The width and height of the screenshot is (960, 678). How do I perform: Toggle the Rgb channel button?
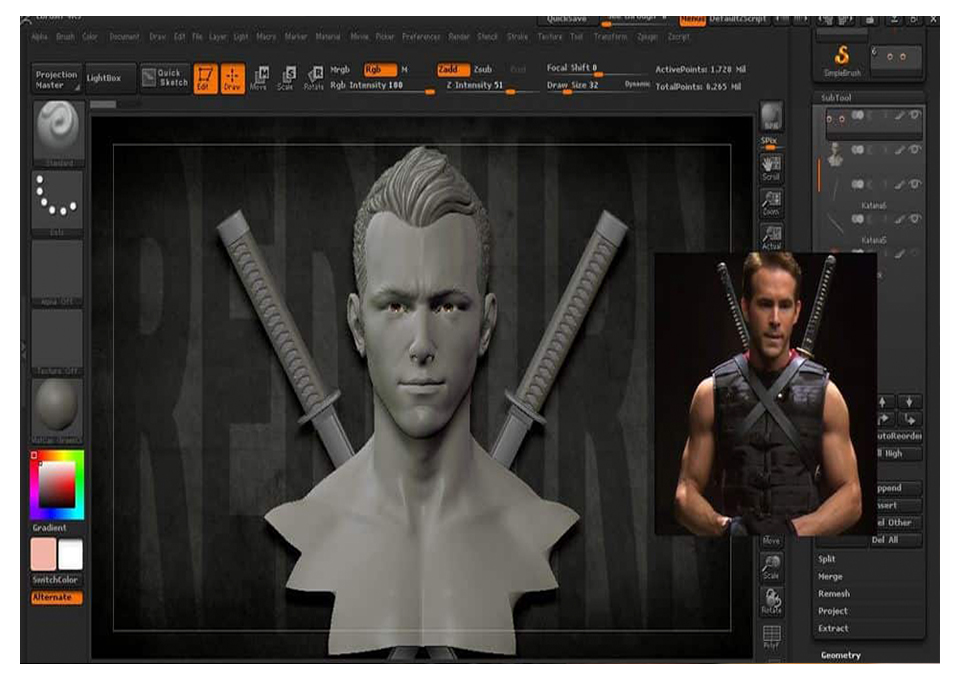point(380,69)
